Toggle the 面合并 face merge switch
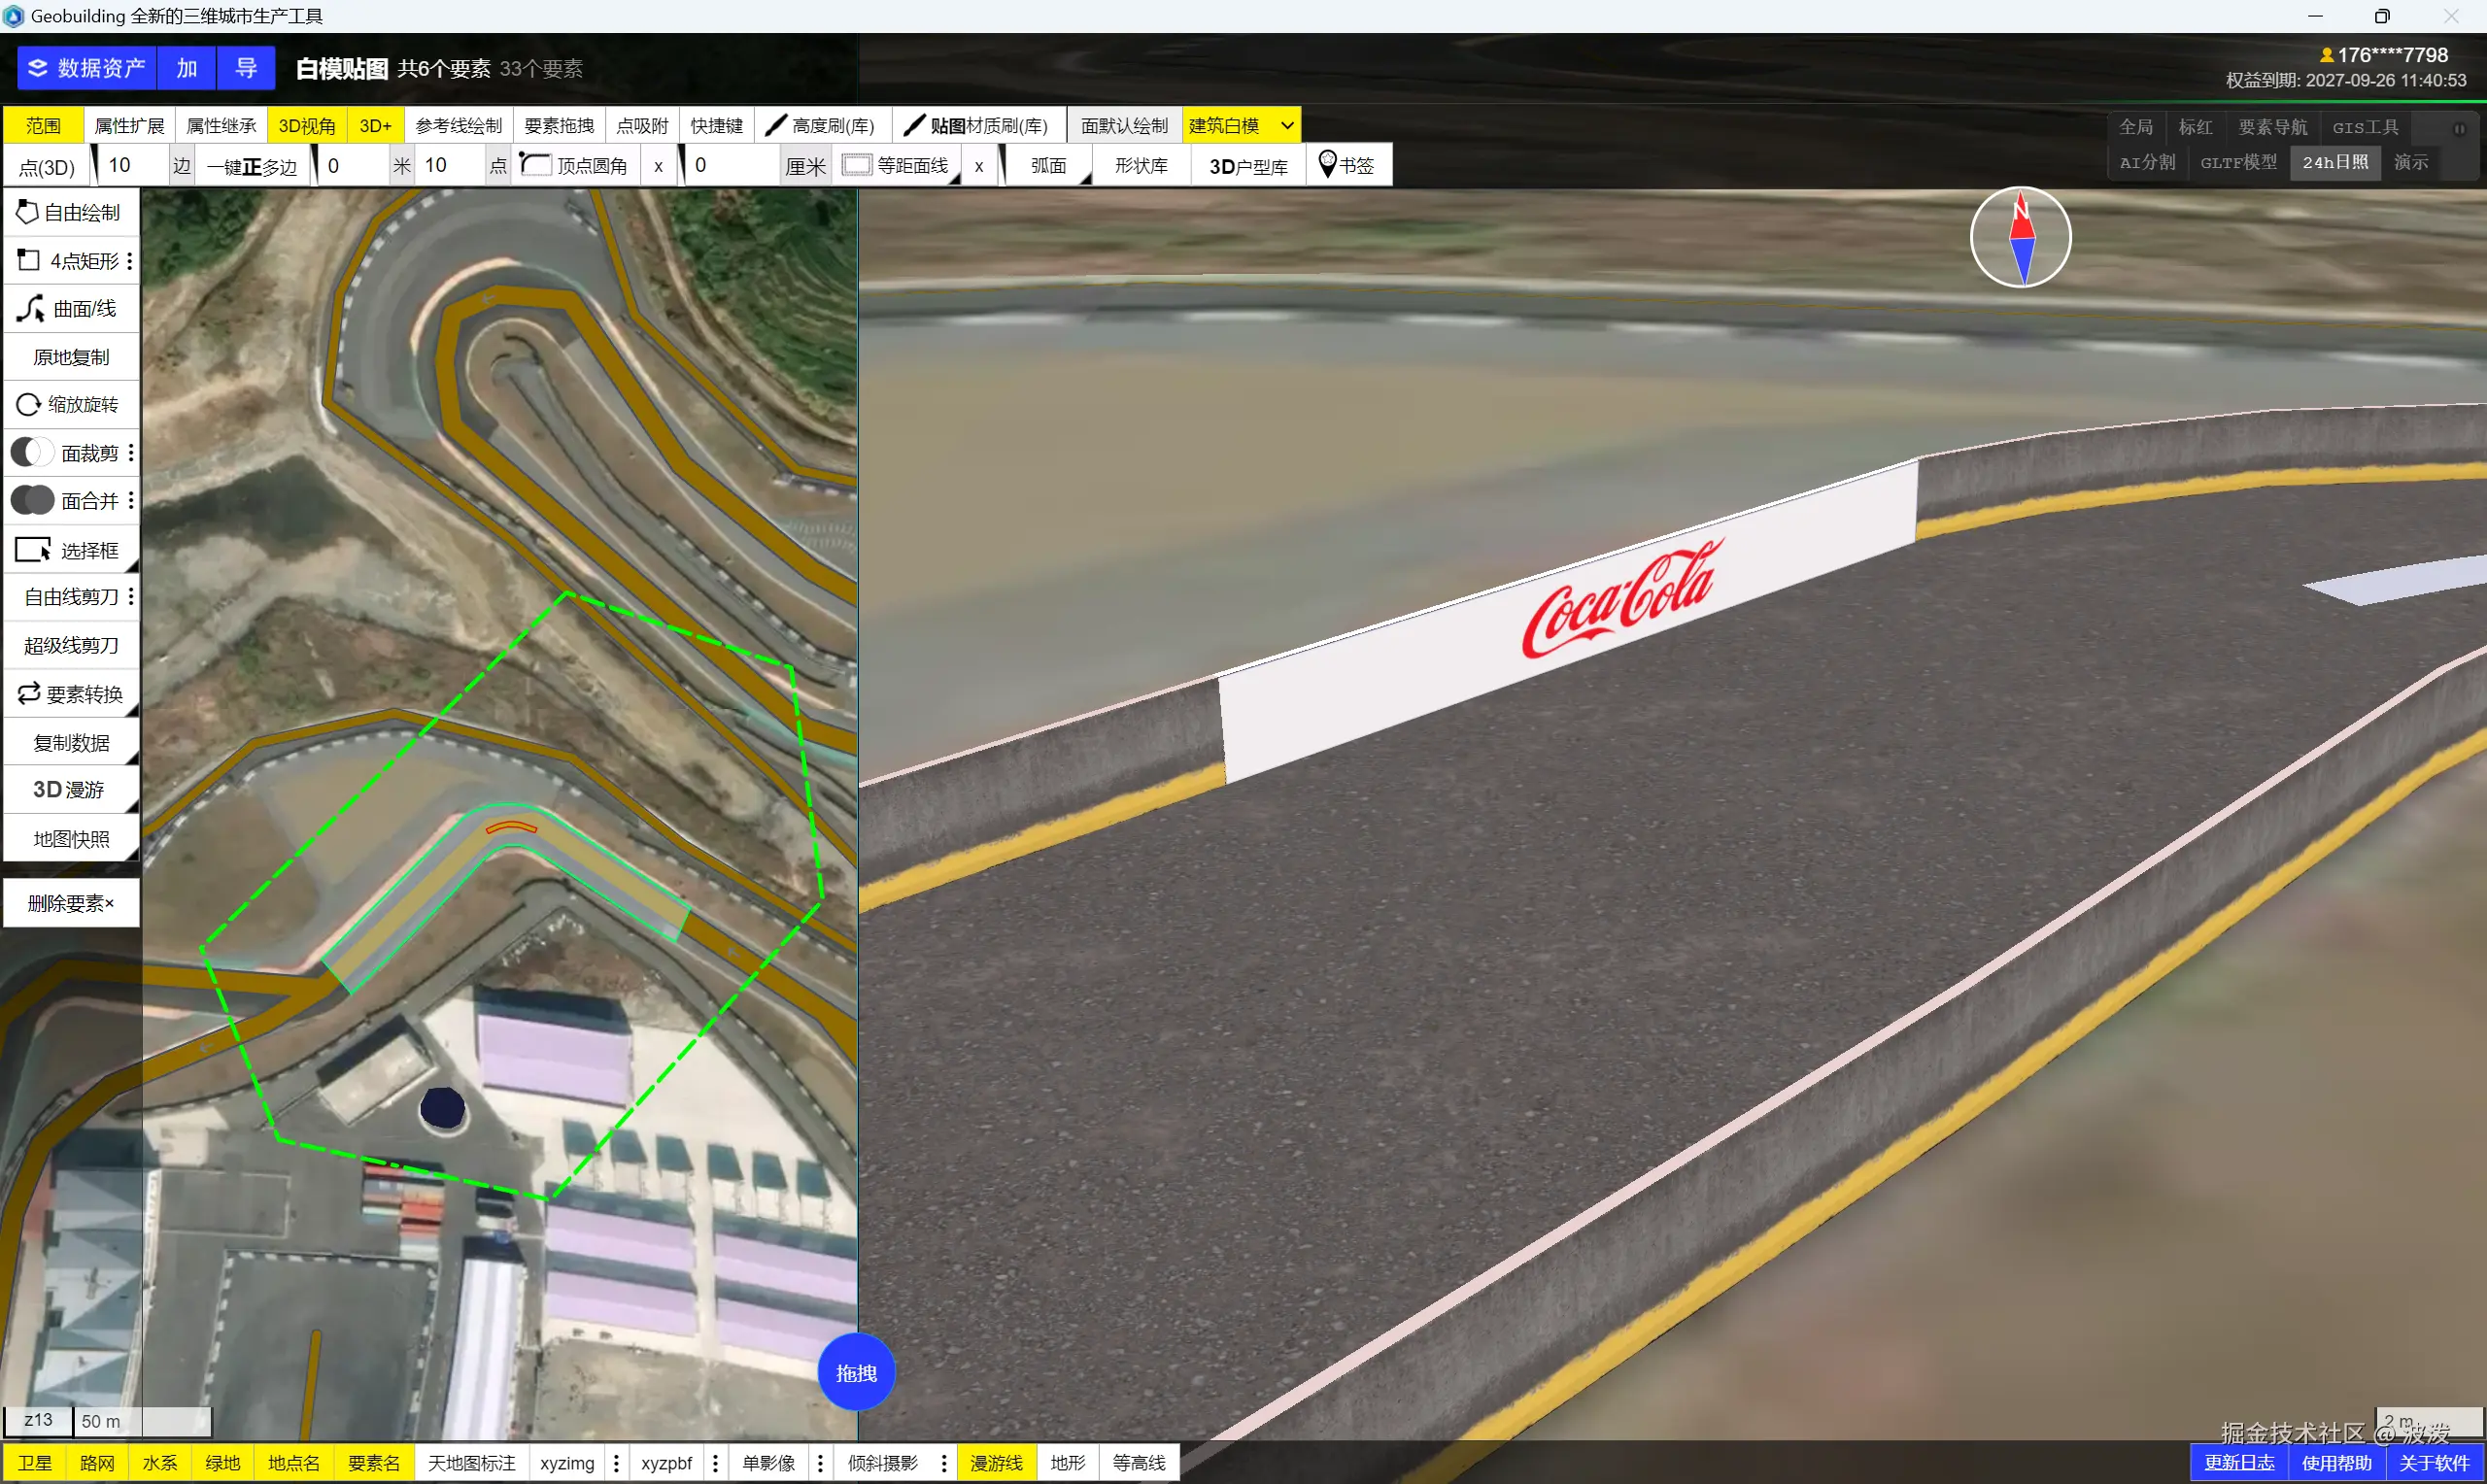 click(x=32, y=500)
